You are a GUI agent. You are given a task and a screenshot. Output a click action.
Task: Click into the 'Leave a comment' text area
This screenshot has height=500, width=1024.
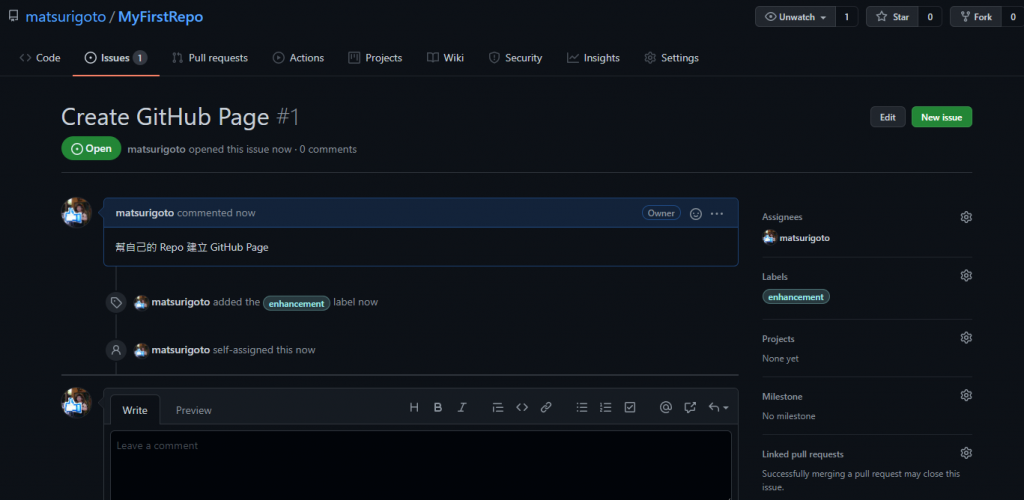point(421,465)
